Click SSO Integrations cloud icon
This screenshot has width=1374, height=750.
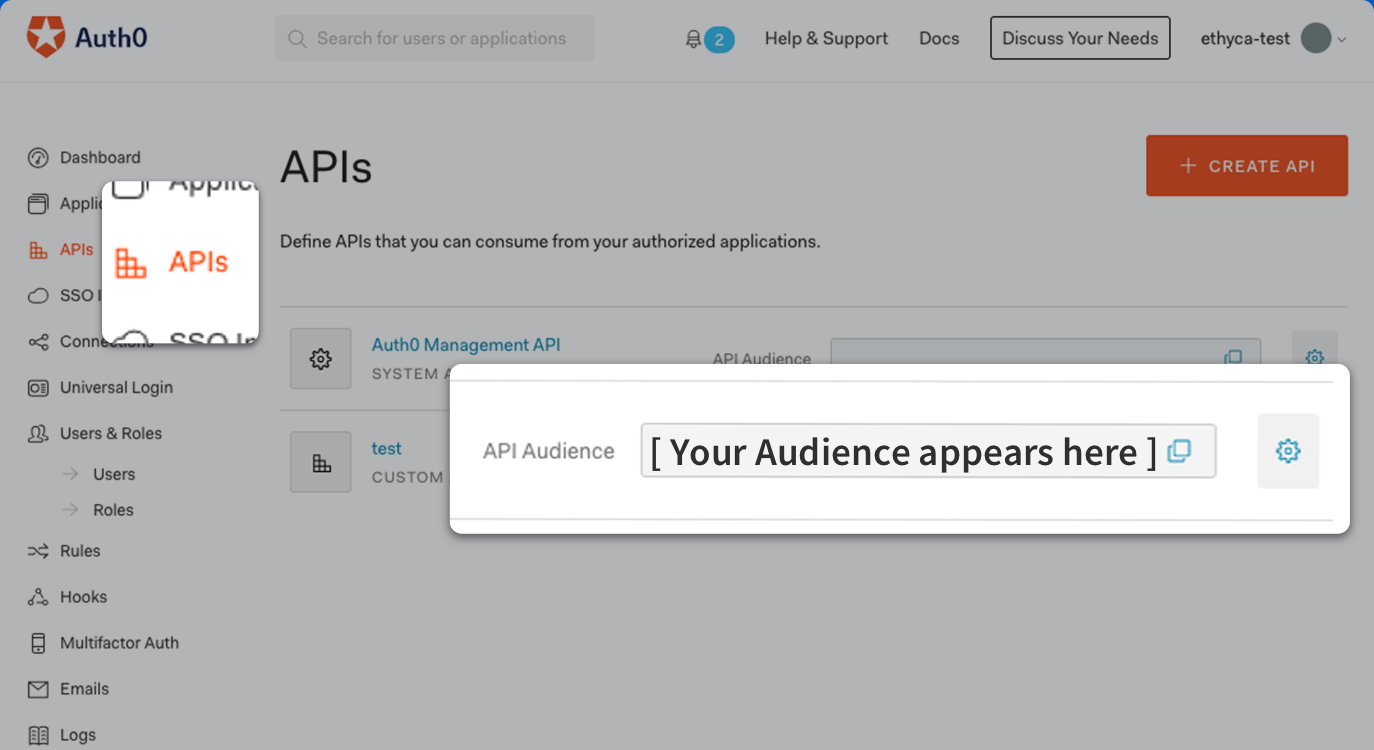coord(38,296)
